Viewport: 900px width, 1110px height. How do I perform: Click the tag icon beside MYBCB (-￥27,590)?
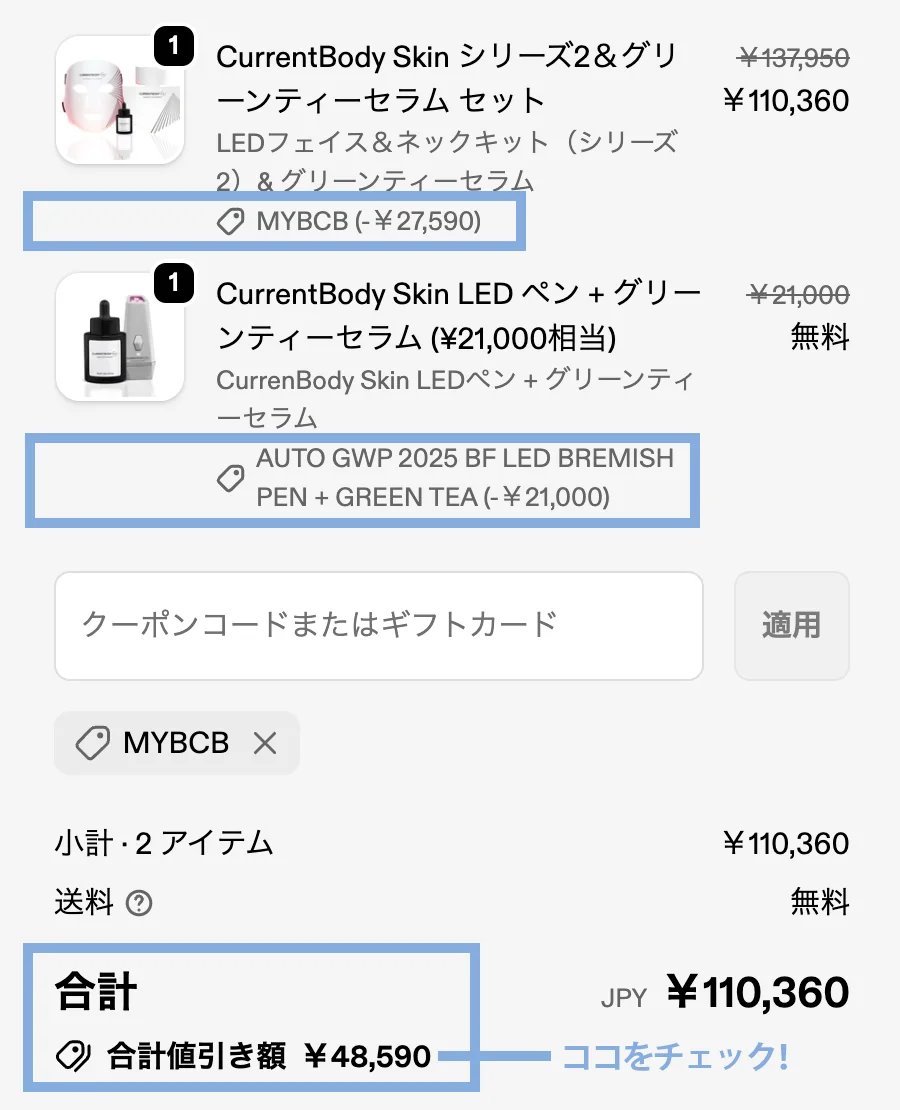pyautogui.click(x=231, y=222)
